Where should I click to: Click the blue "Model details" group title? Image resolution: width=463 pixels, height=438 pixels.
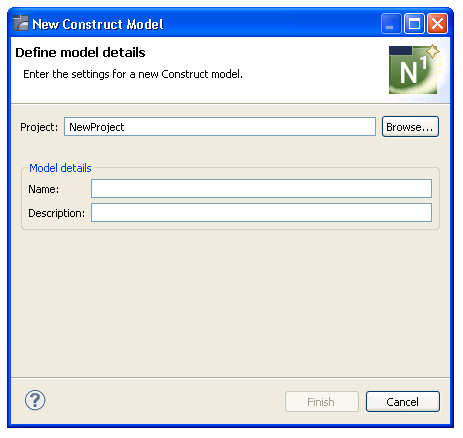[x=60, y=168]
